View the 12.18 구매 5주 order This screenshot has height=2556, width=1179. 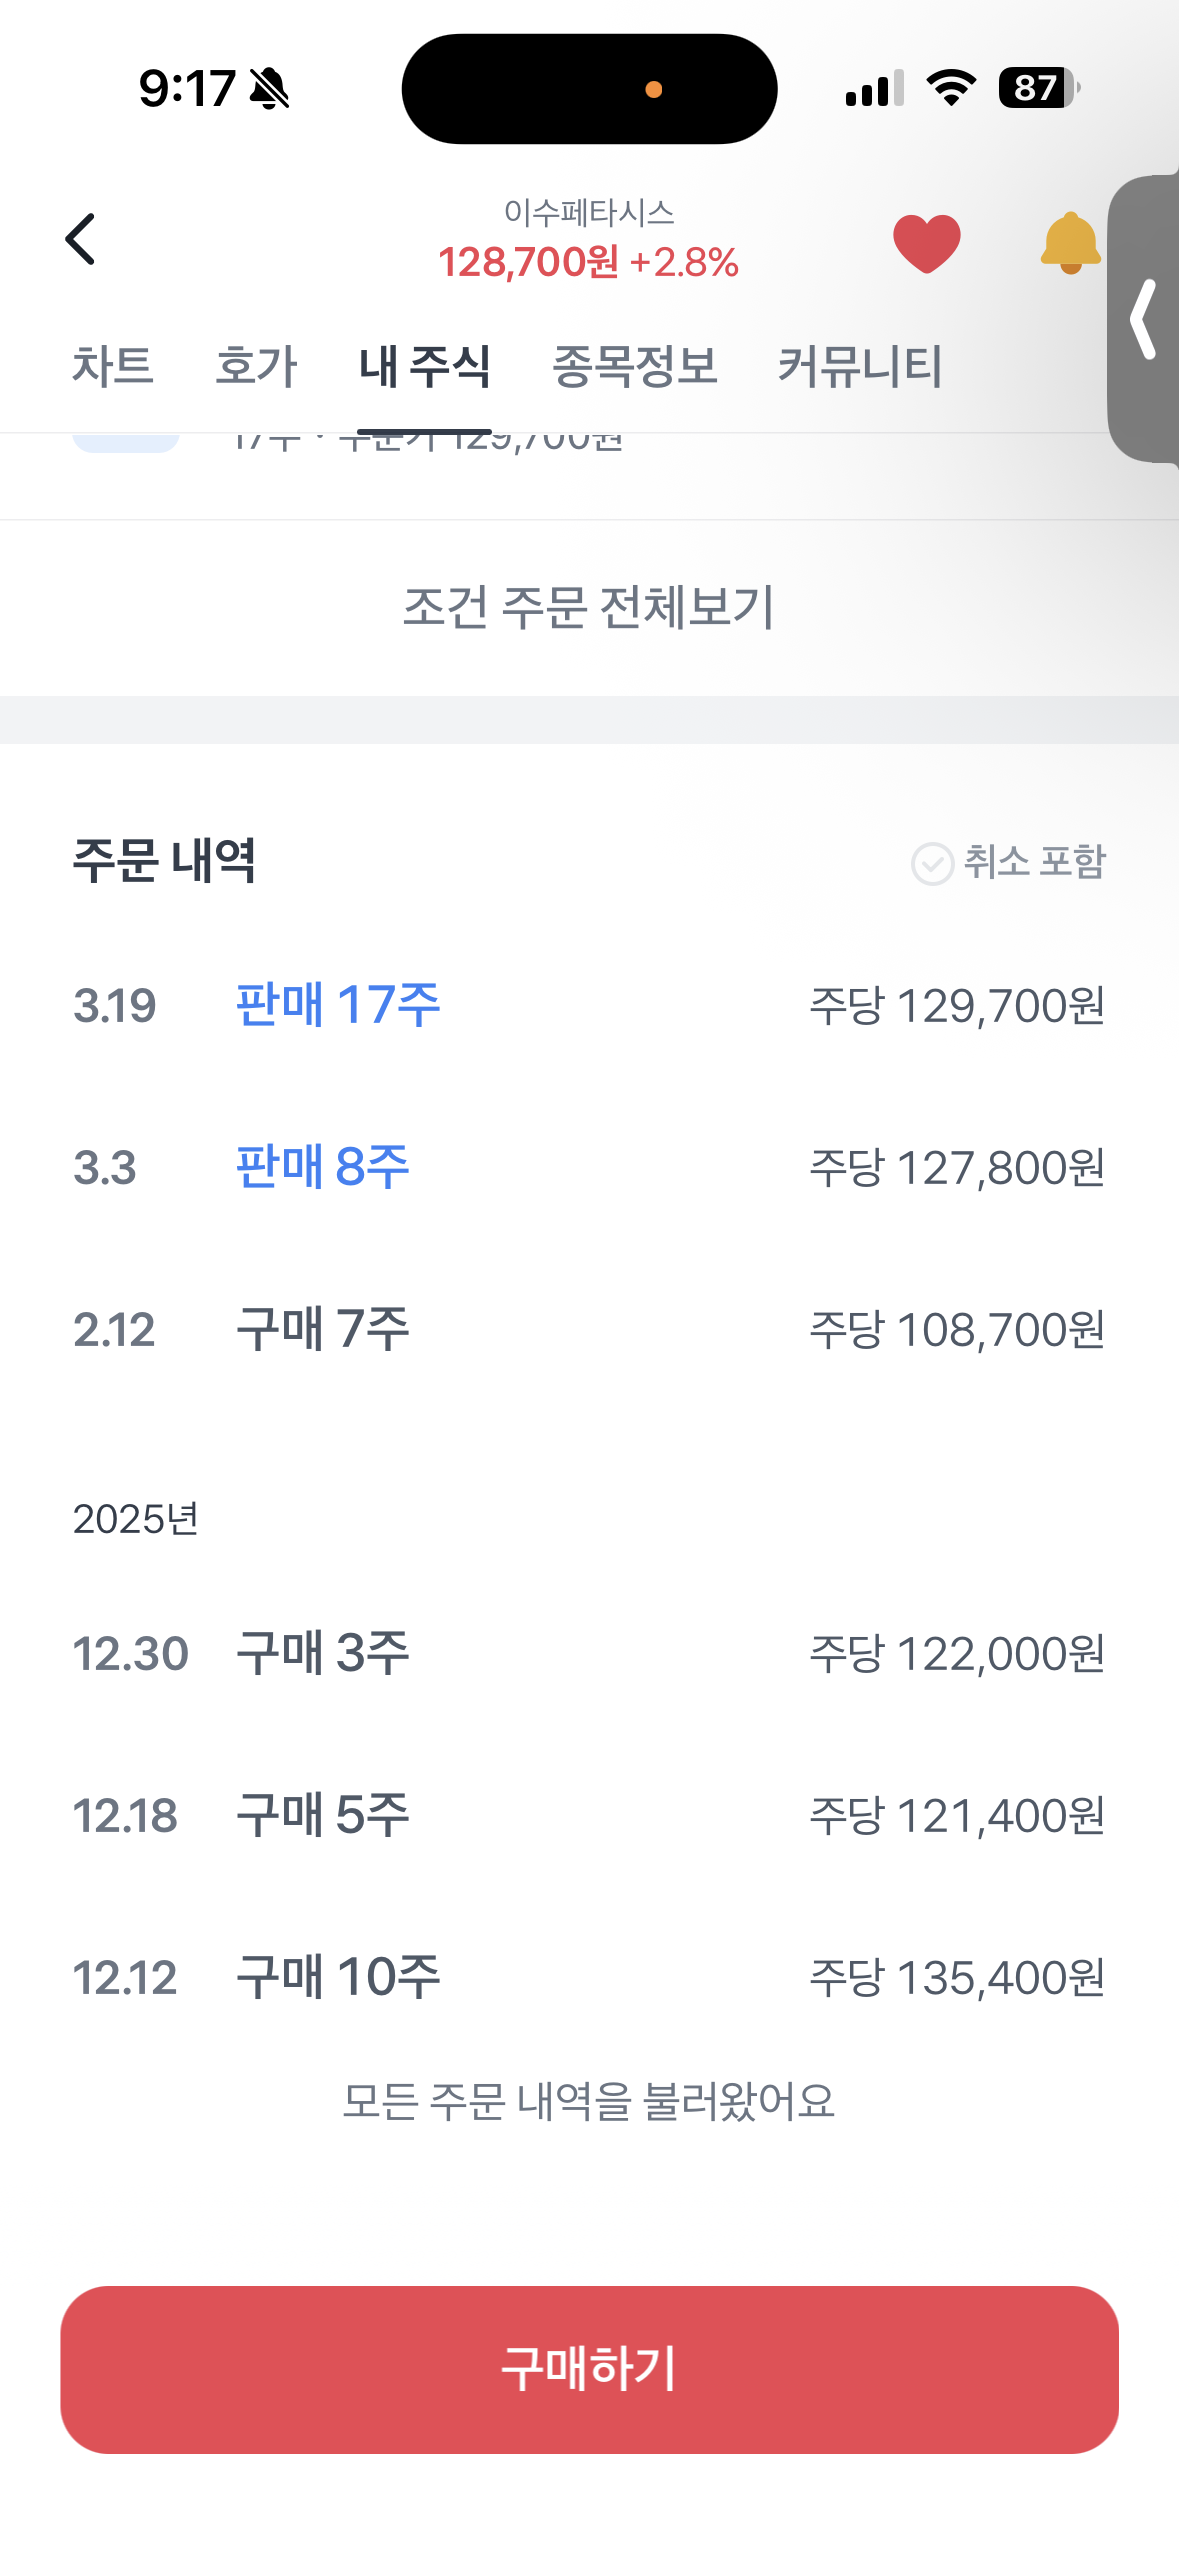click(x=588, y=1815)
